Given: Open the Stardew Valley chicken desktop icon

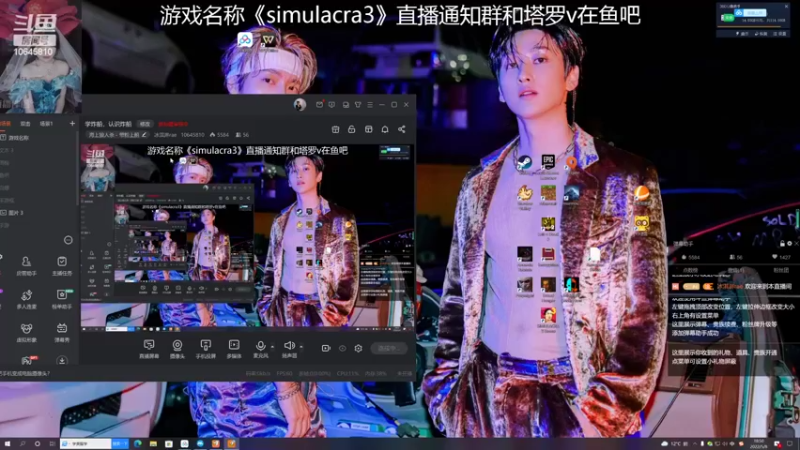Looking at the screenshot, I should pos(524,194).
